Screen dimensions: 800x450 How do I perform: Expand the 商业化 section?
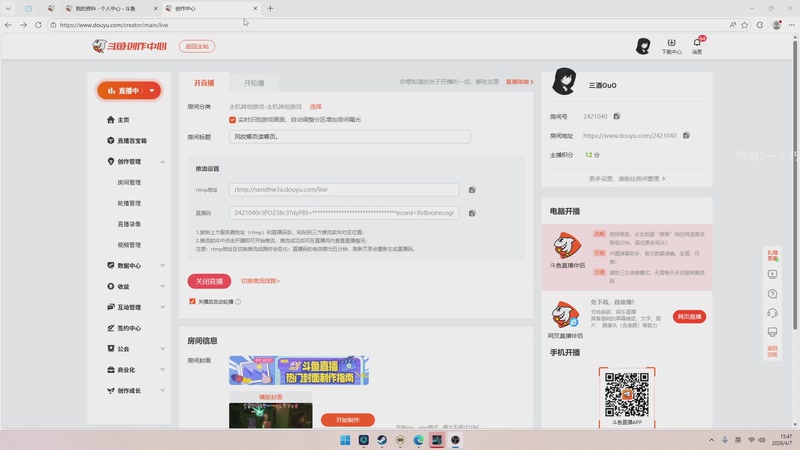click(163, 369)
